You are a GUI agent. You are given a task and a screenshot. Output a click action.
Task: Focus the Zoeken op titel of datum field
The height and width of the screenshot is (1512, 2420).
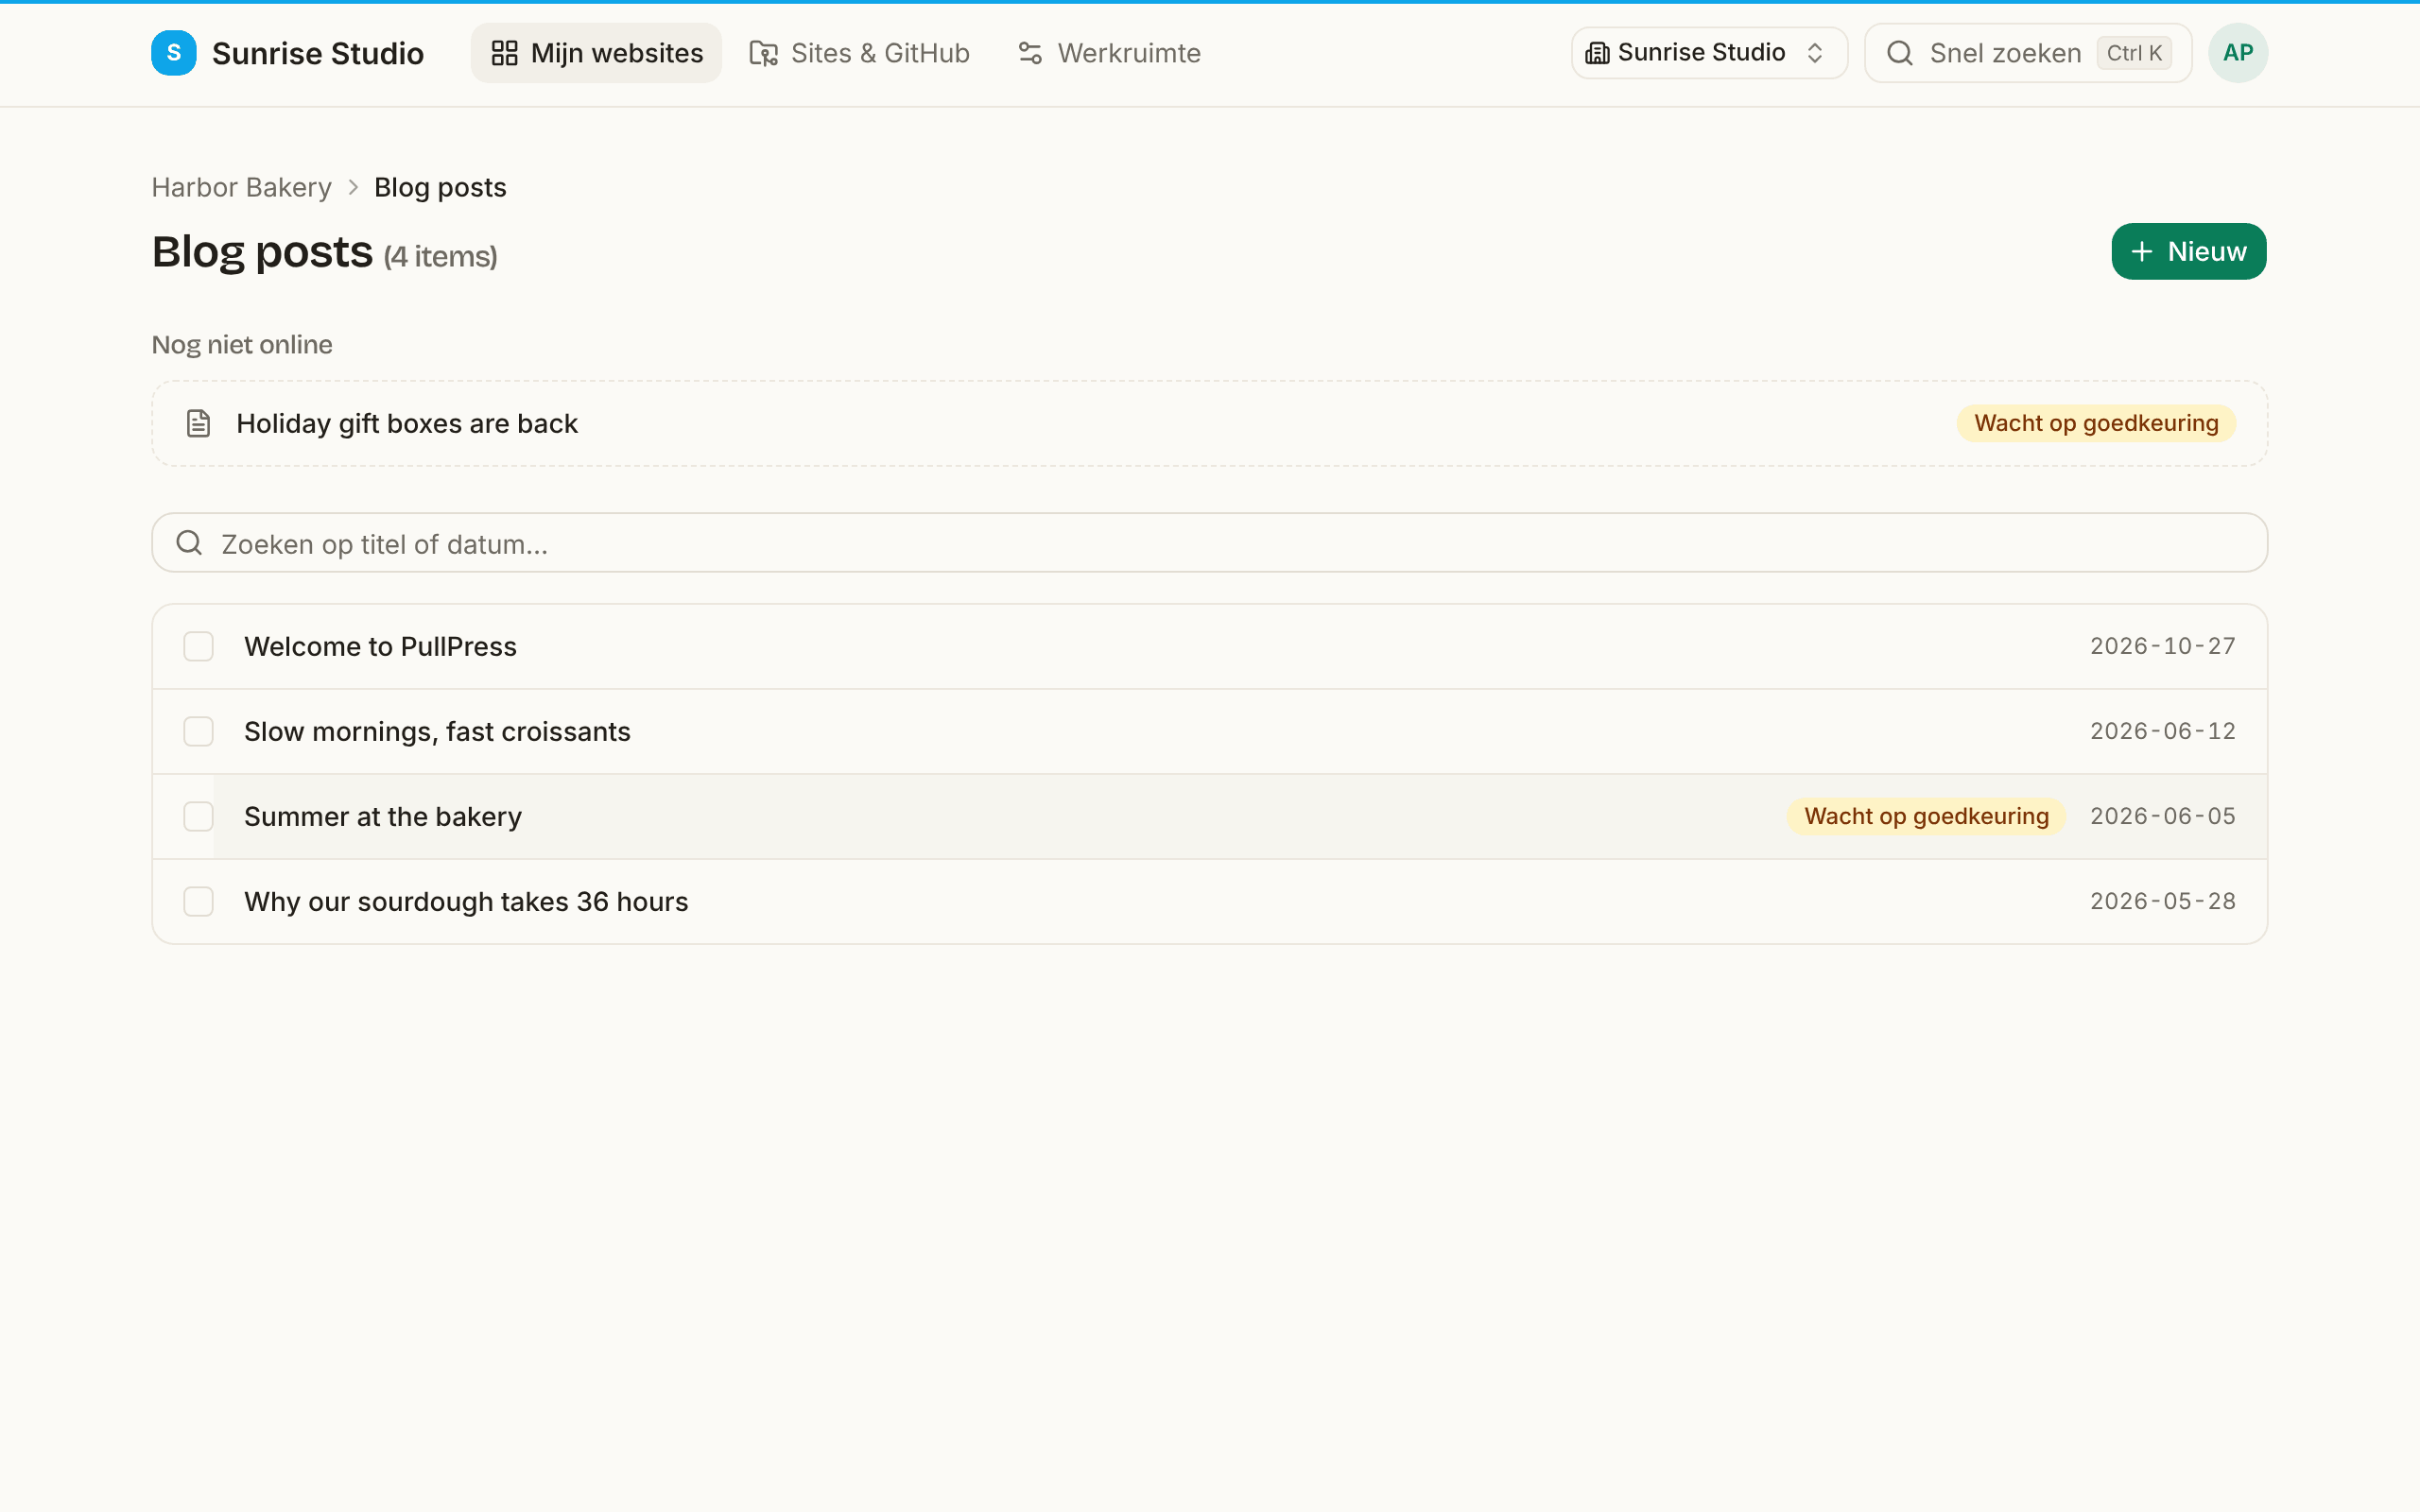1209,543
